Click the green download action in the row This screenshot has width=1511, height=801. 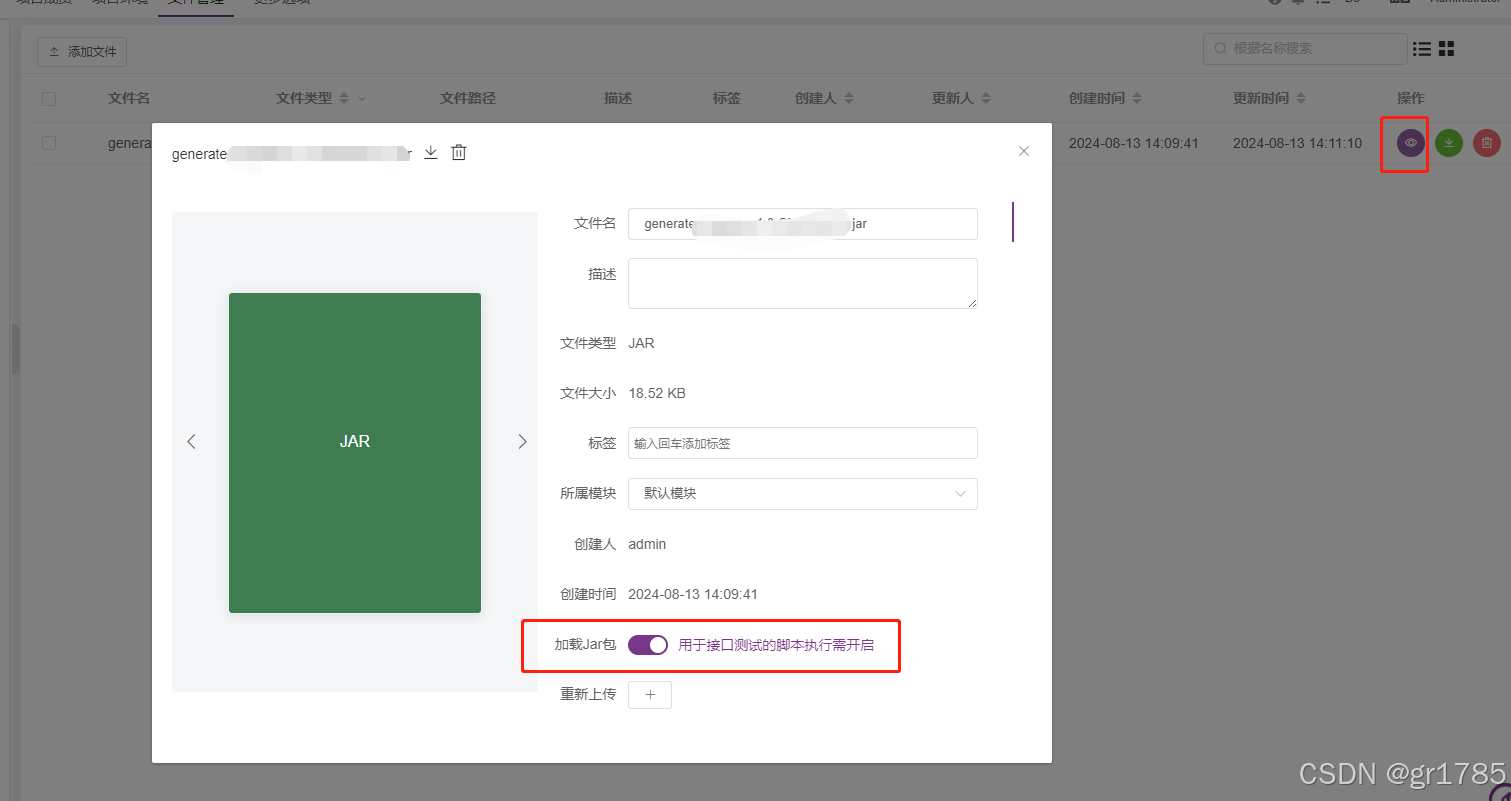coord(1449,143)
